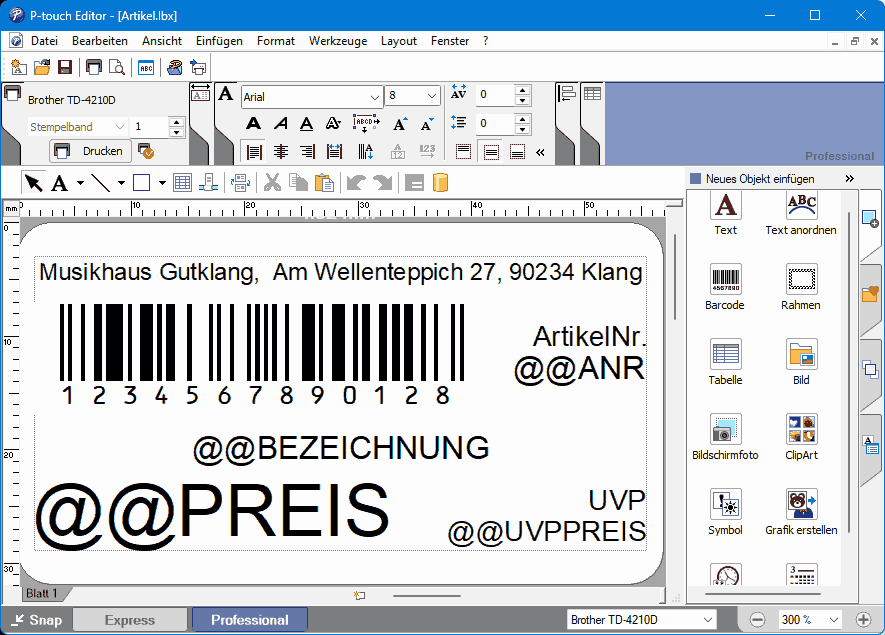Open the Ansicht menu
885x635 pixels.
point(162,41)
